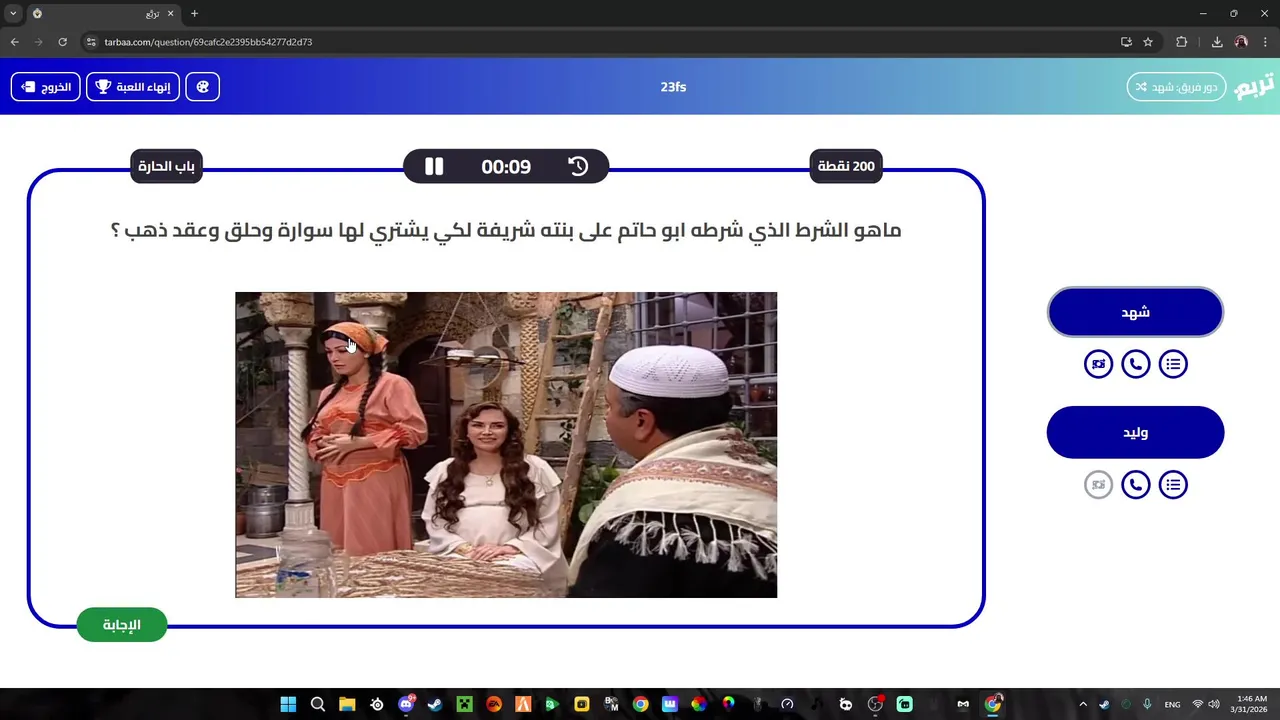This screenshot has width=1280, height=720.
Task: Show hidden system tray icons
Action: tap(1082, 704)
